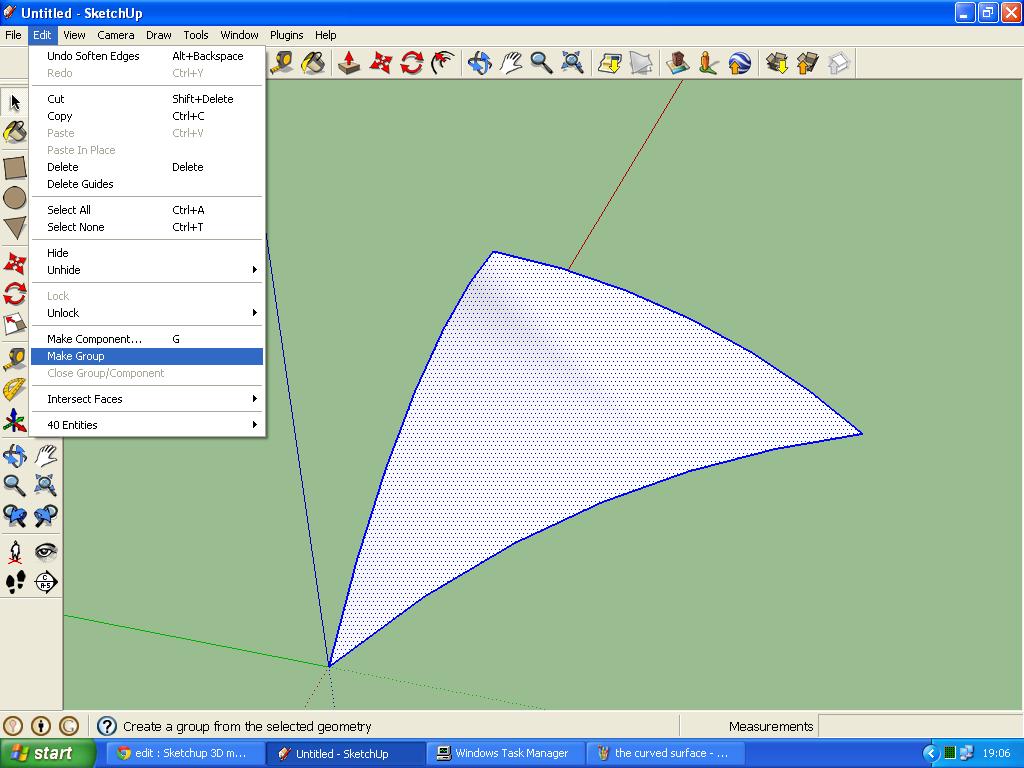
Task: Click the credits status icon
Action: [x=40, y=726]
